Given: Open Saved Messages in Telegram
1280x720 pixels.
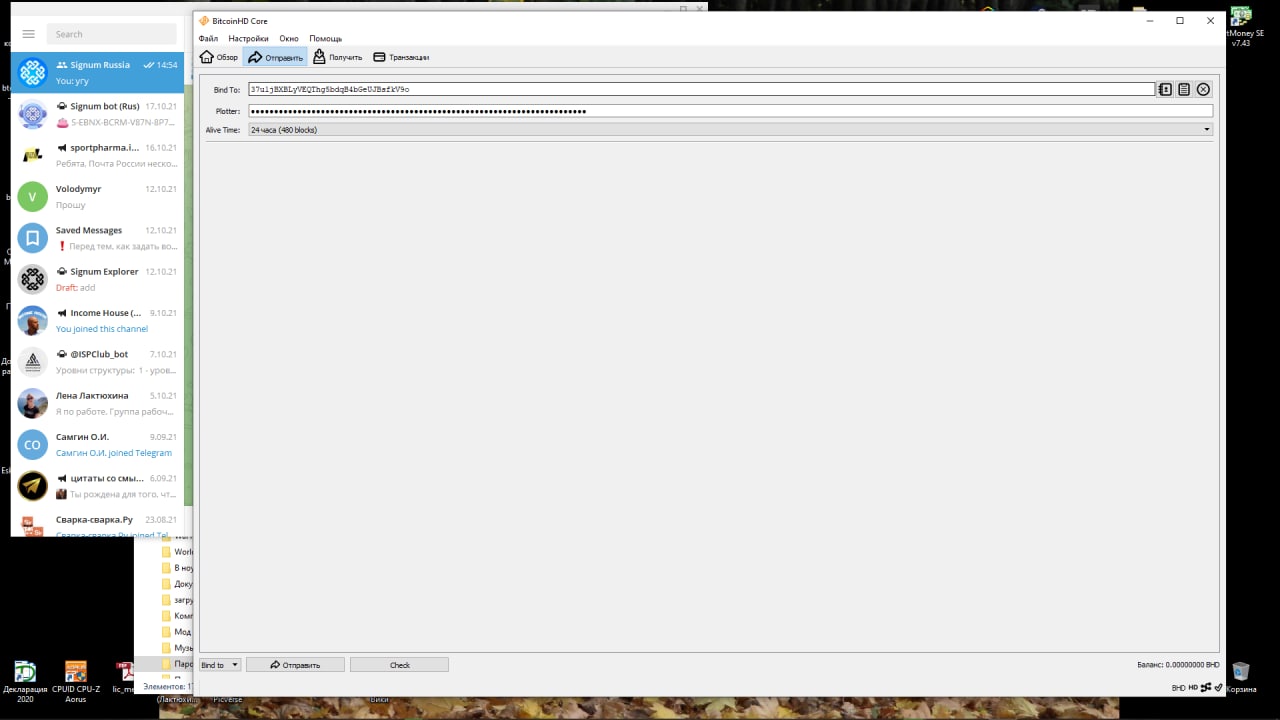Looking at the screenshot, I should click(x=97, y=238).
